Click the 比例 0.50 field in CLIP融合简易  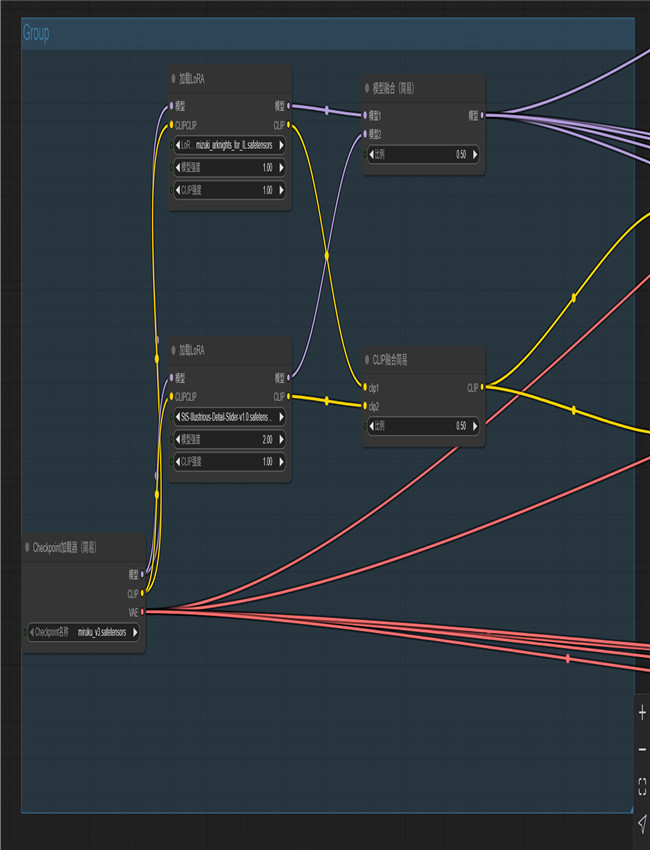tap(422, 426)
